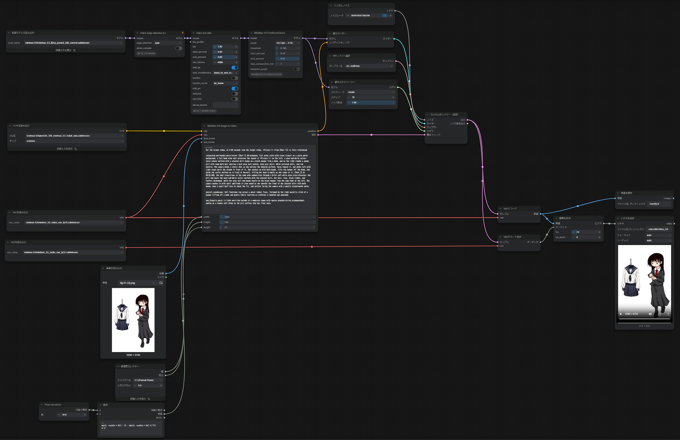Toggle the bottom switch below verbose
This screenshot has width=680, height=440.
(x=235, y=99)
